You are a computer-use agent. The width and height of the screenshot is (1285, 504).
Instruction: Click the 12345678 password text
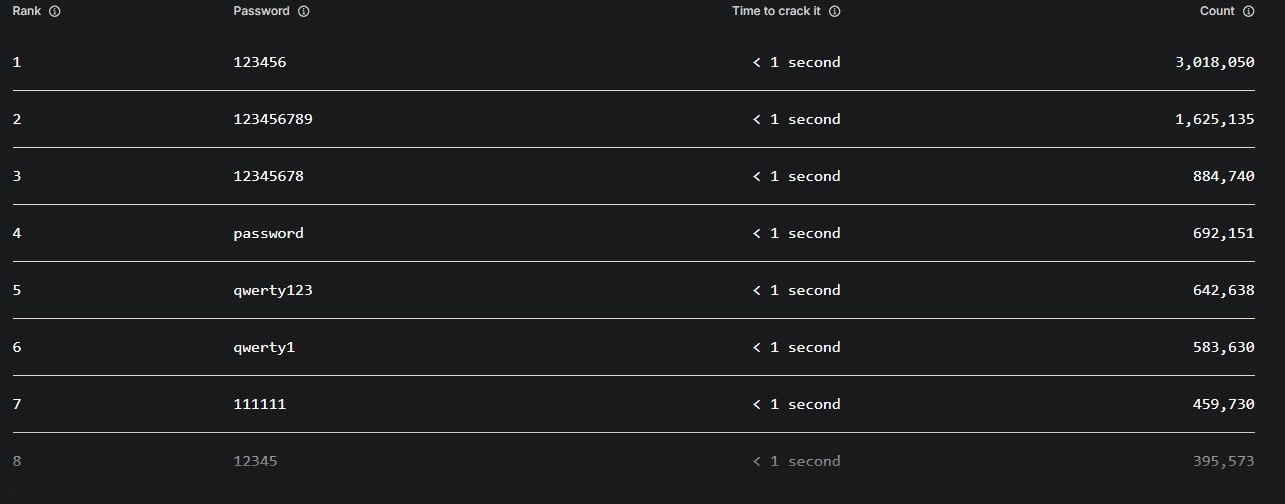pos(268,176)
